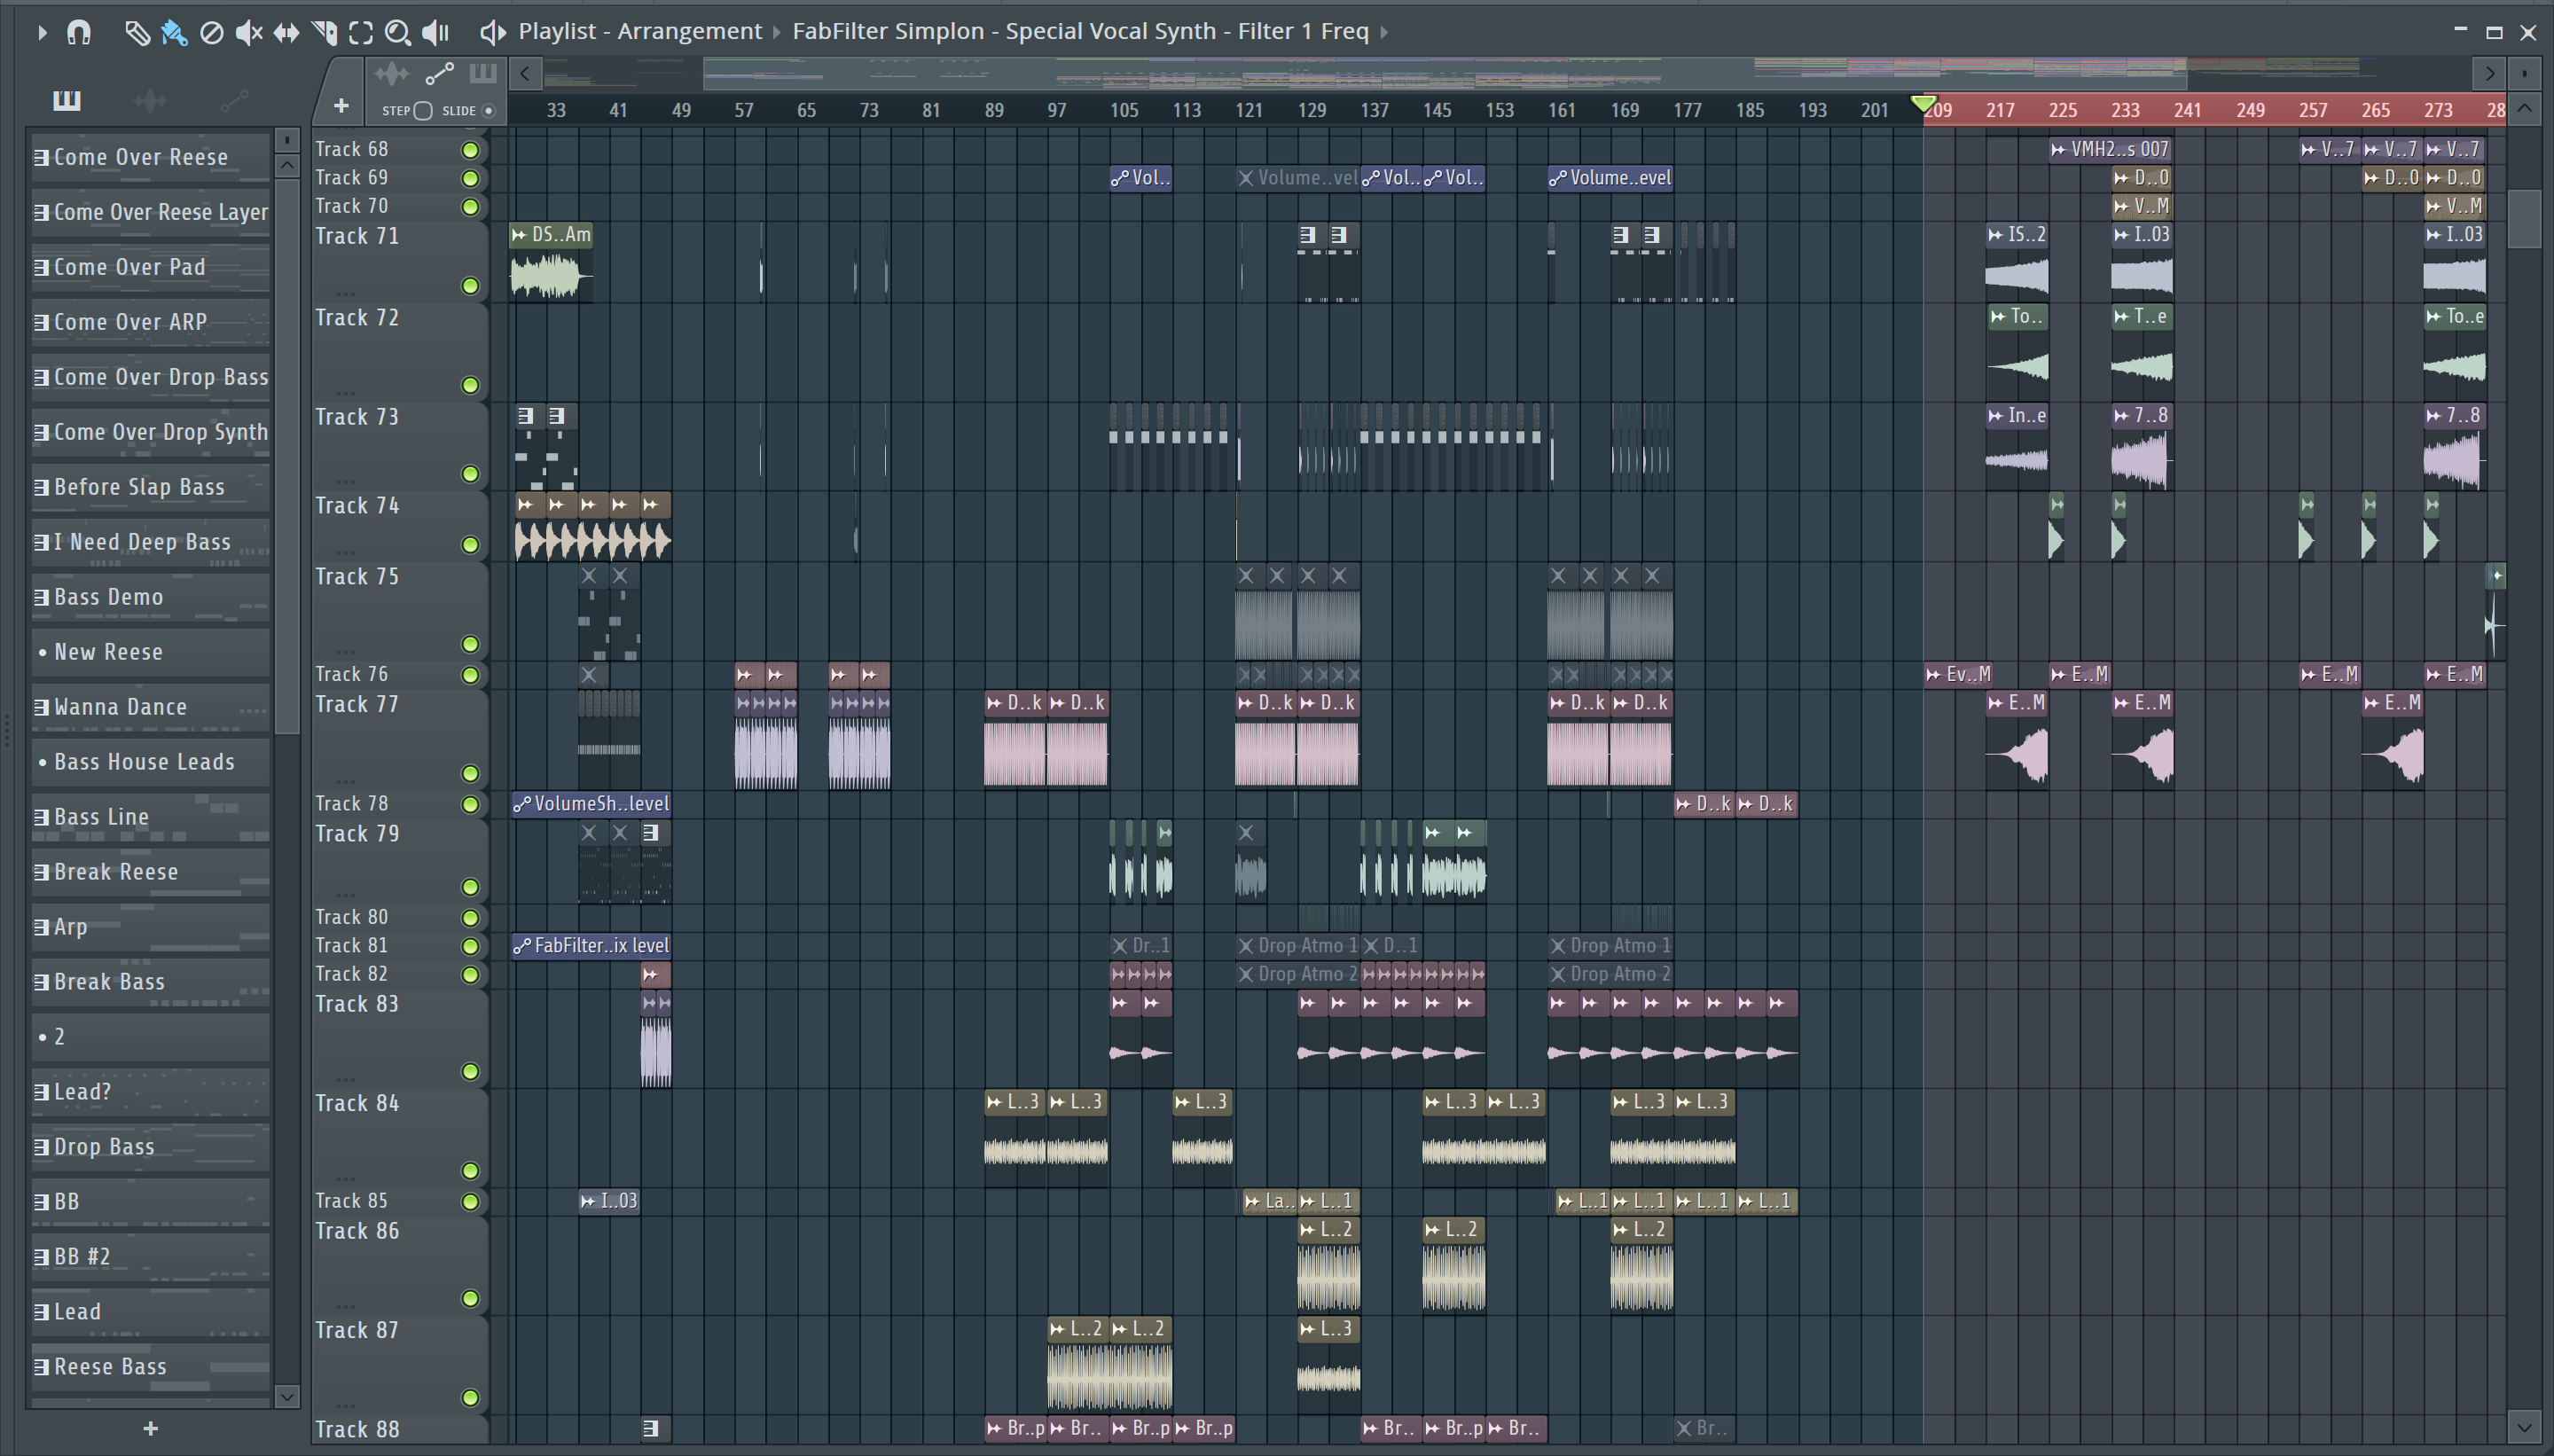Mute Track 69 with its green LED
The width and height of the screenshot is (2554, 1456).
point(470,178)
